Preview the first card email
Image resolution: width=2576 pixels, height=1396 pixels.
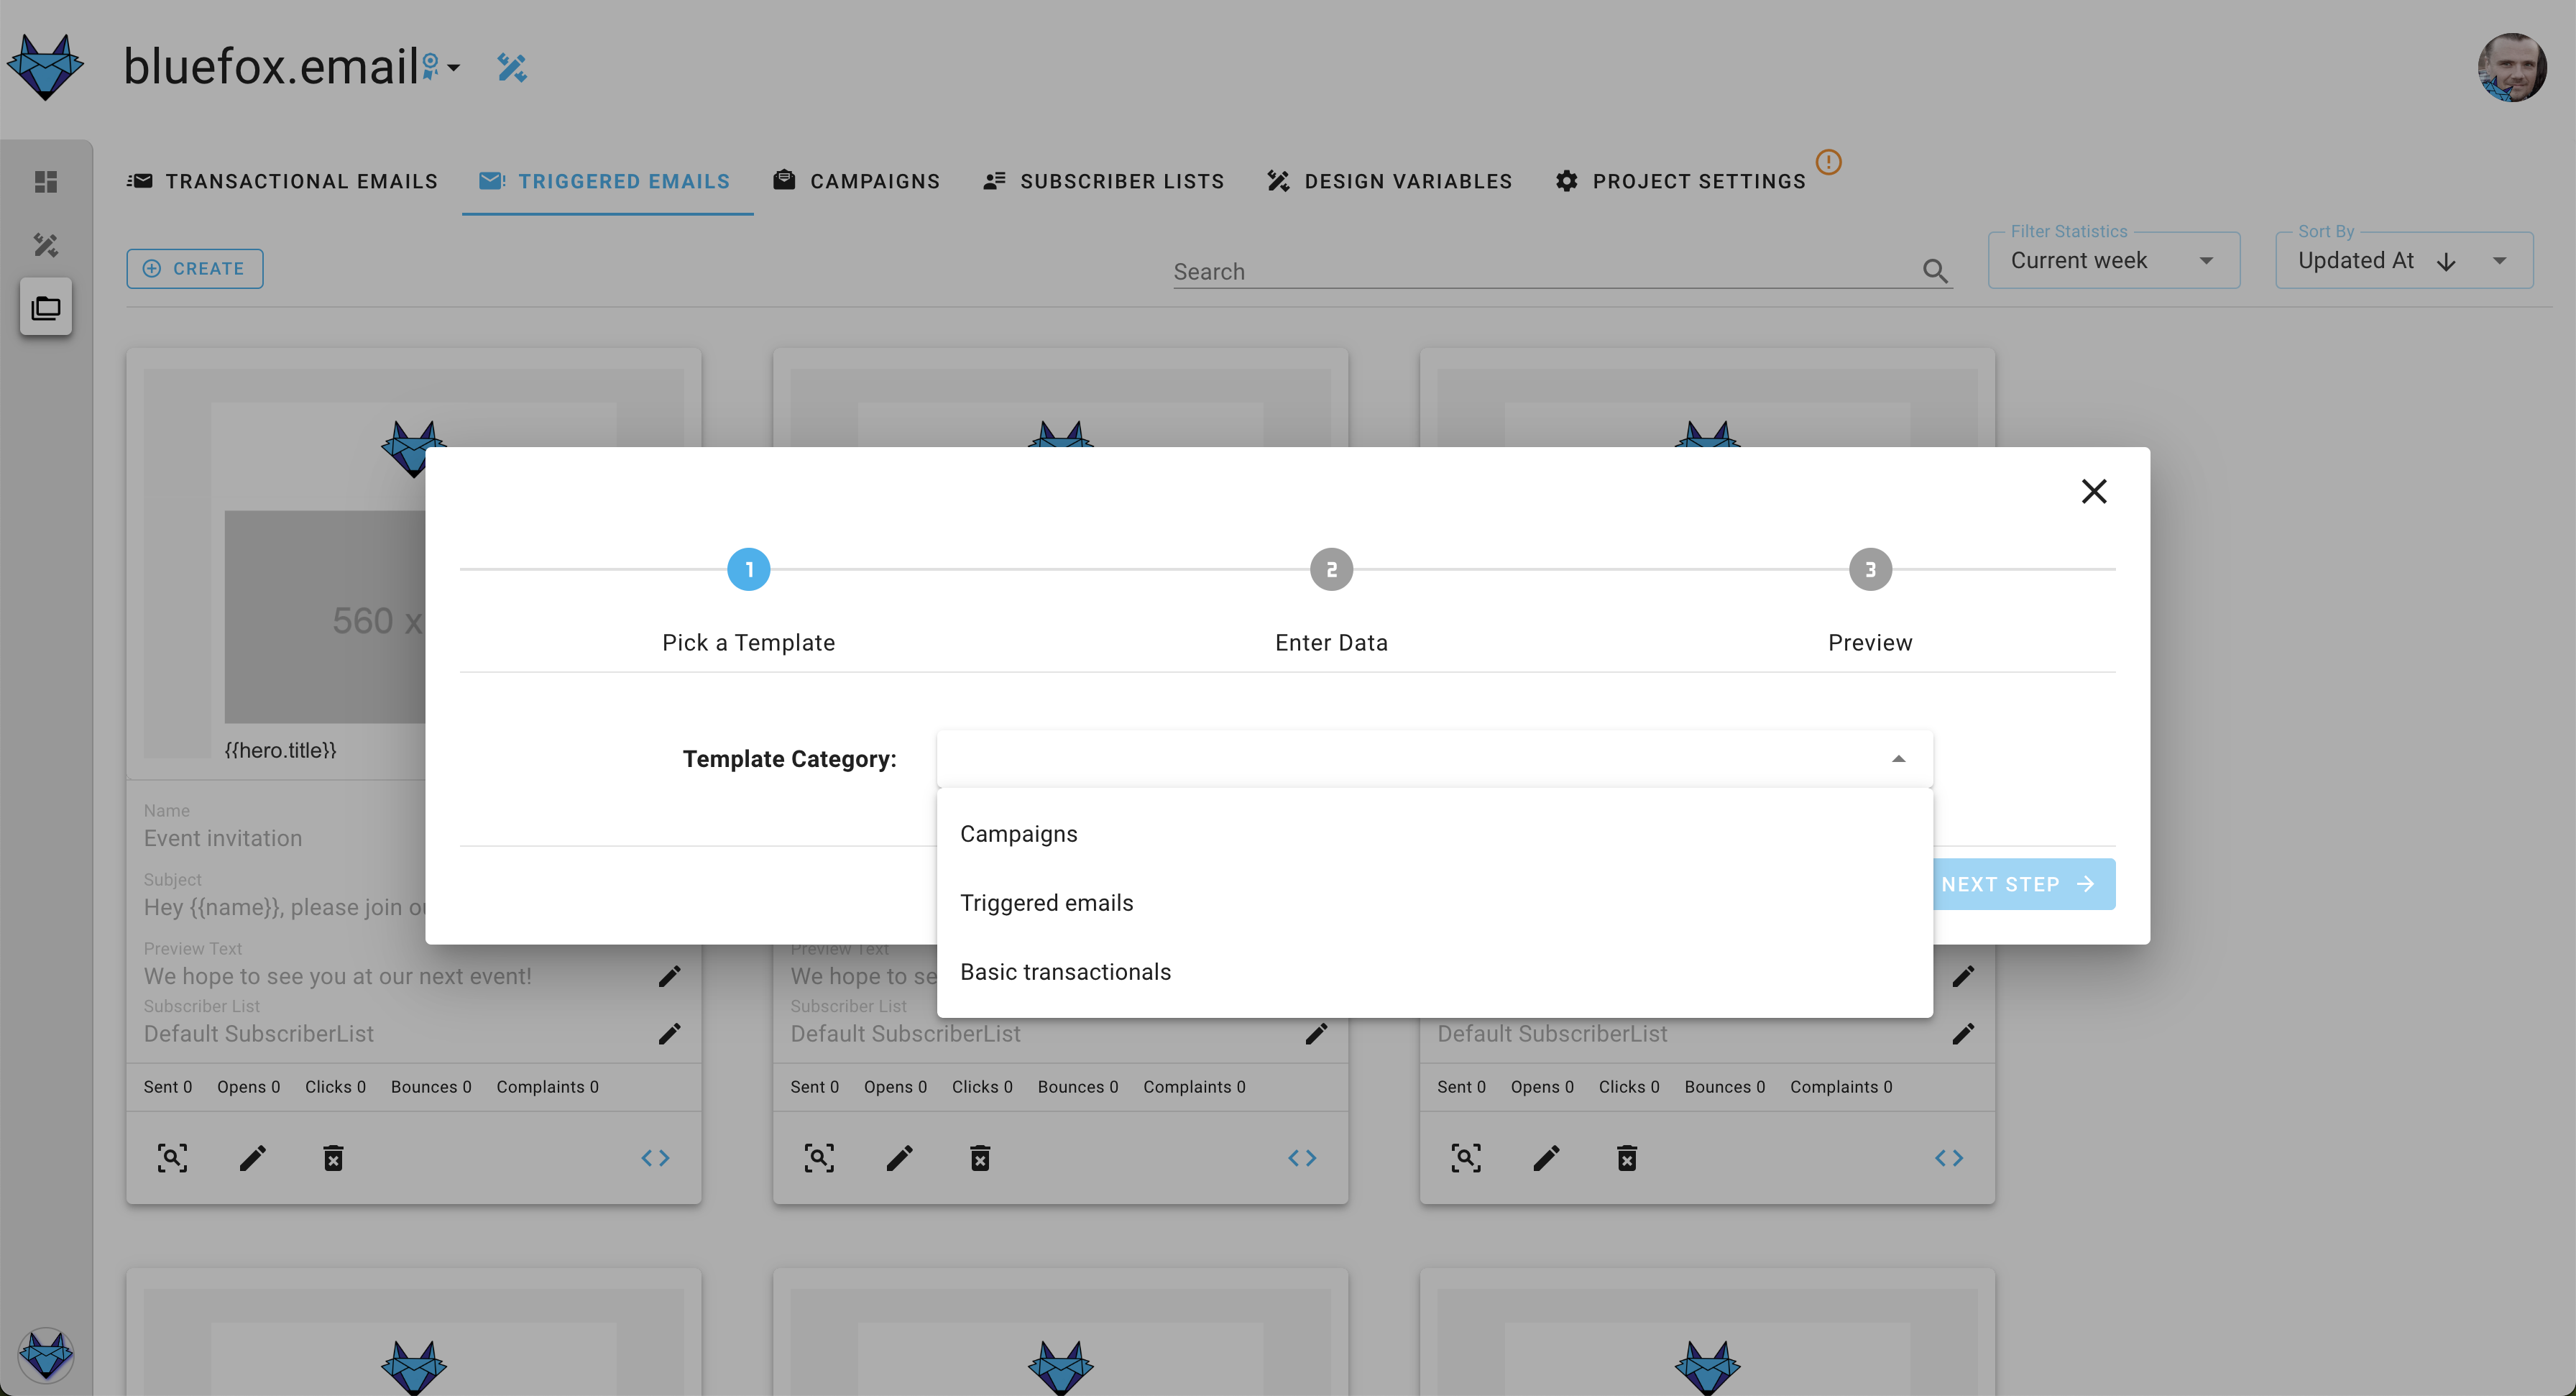[x=172, y=1158]
